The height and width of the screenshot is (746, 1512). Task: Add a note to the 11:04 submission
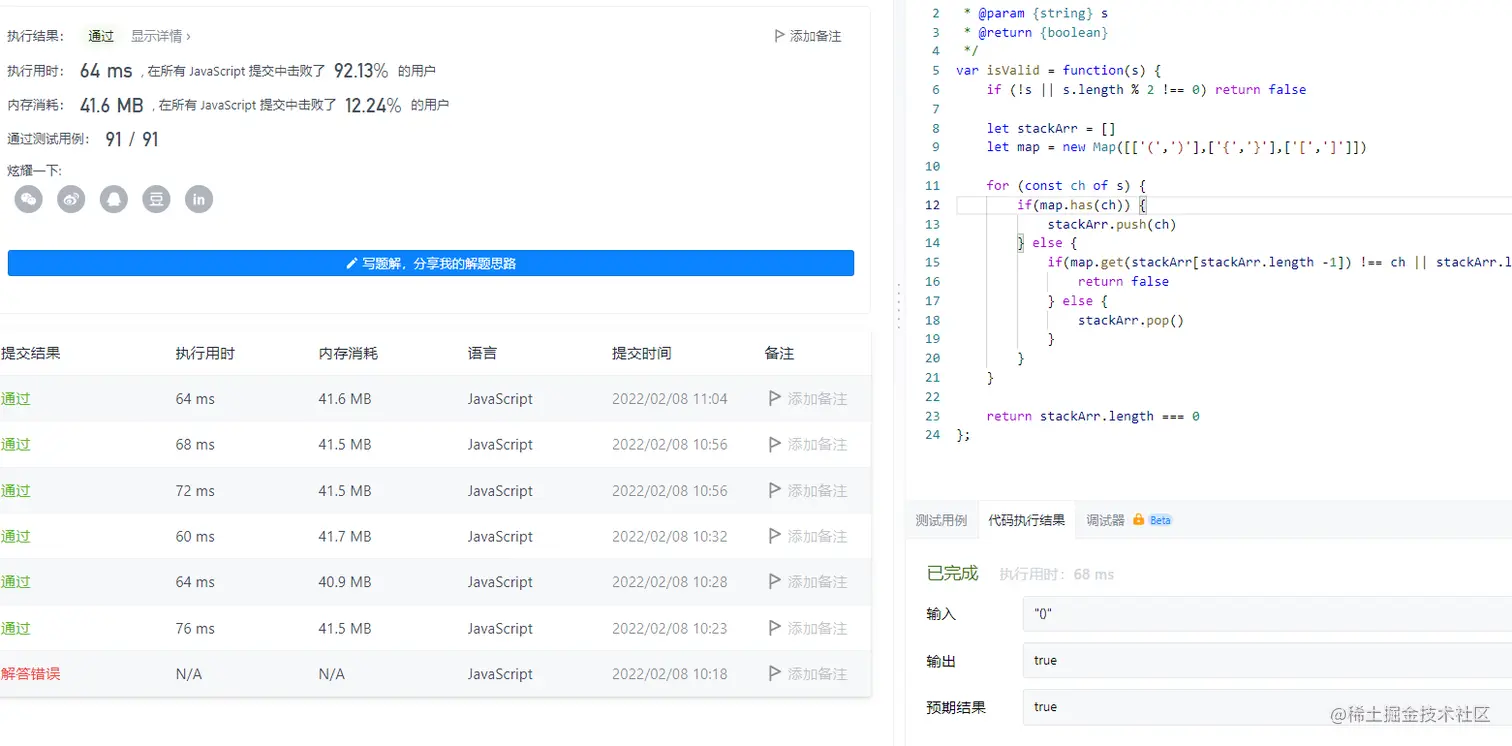tap(808, 399)
